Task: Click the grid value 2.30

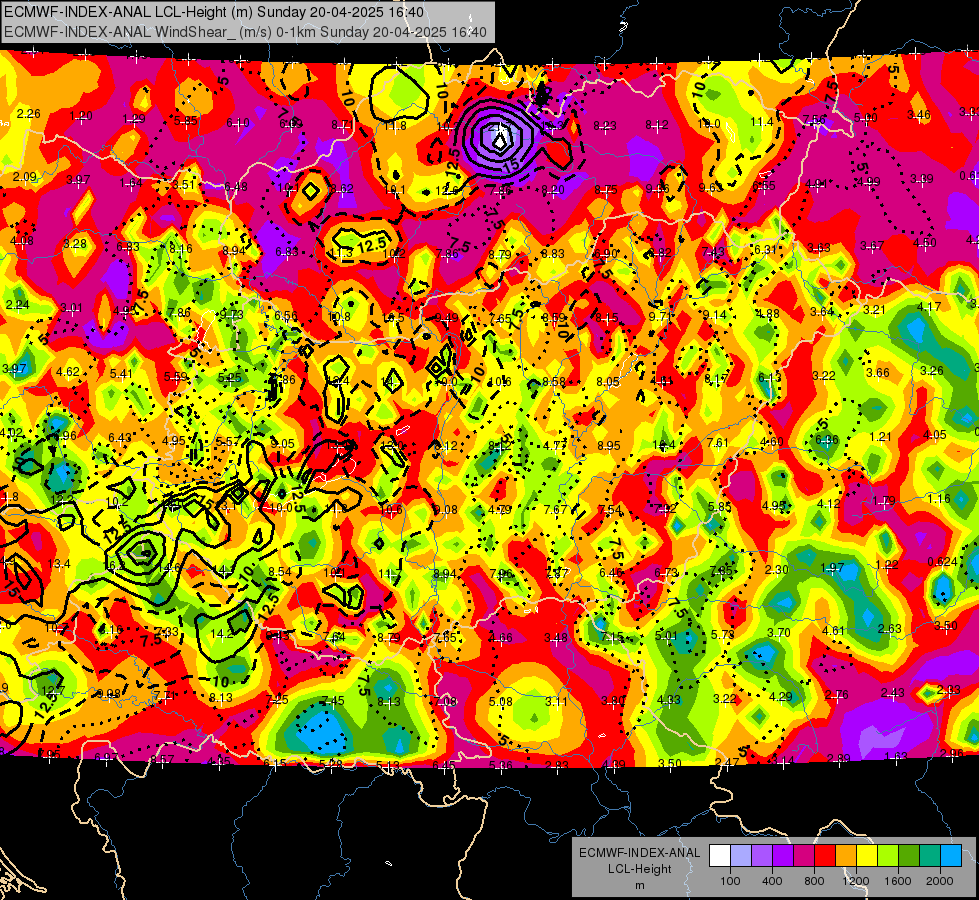Action: click(777, 570)
